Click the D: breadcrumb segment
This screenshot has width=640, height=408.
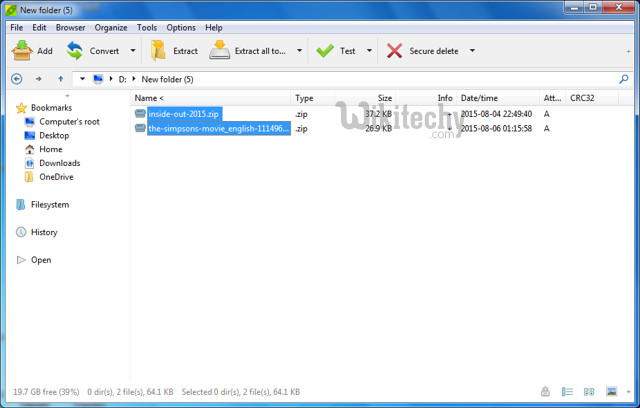point(122,79)
